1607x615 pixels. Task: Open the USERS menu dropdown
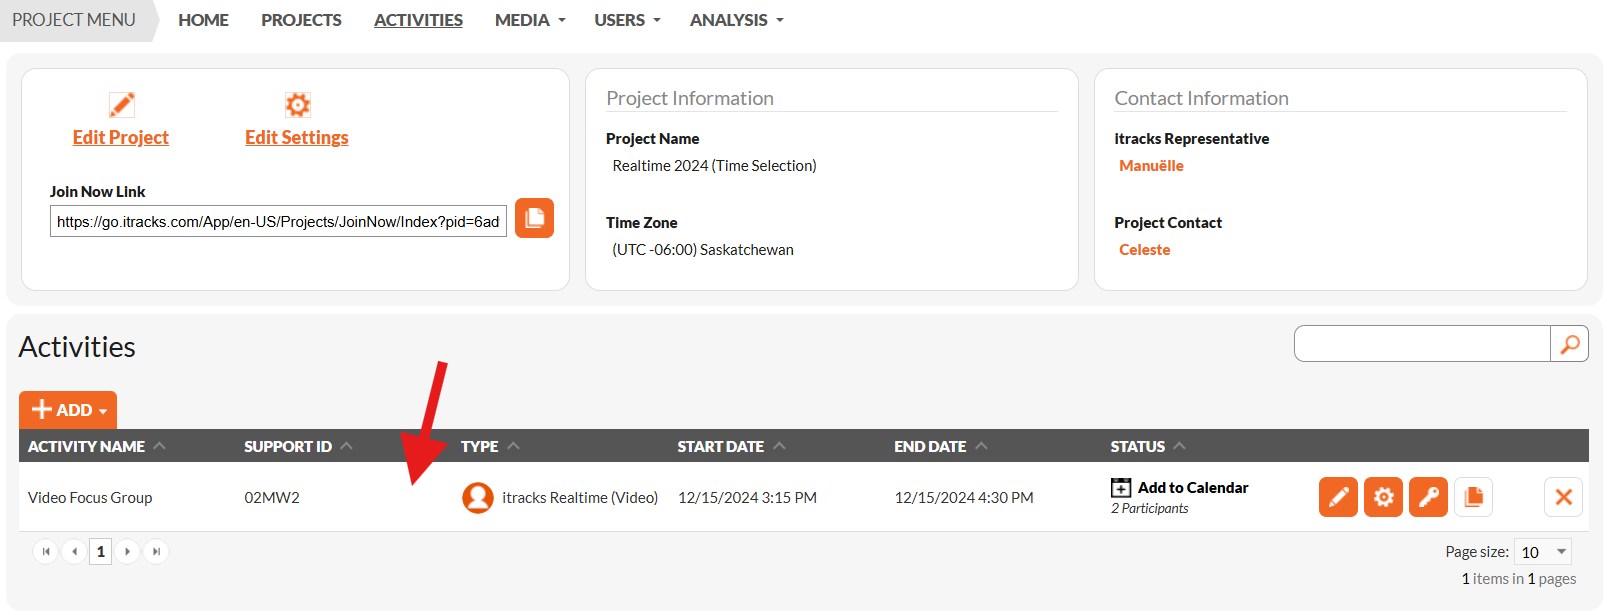click(627, 20)
